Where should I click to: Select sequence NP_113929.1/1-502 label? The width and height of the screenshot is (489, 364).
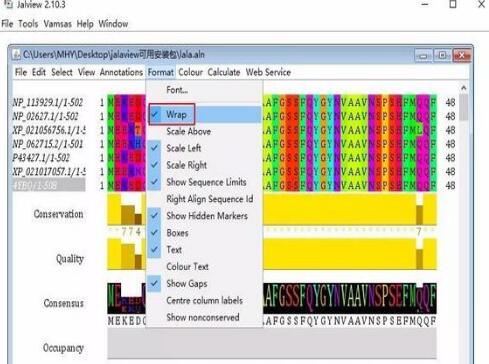pyautogui.click(x=48, y=102)
